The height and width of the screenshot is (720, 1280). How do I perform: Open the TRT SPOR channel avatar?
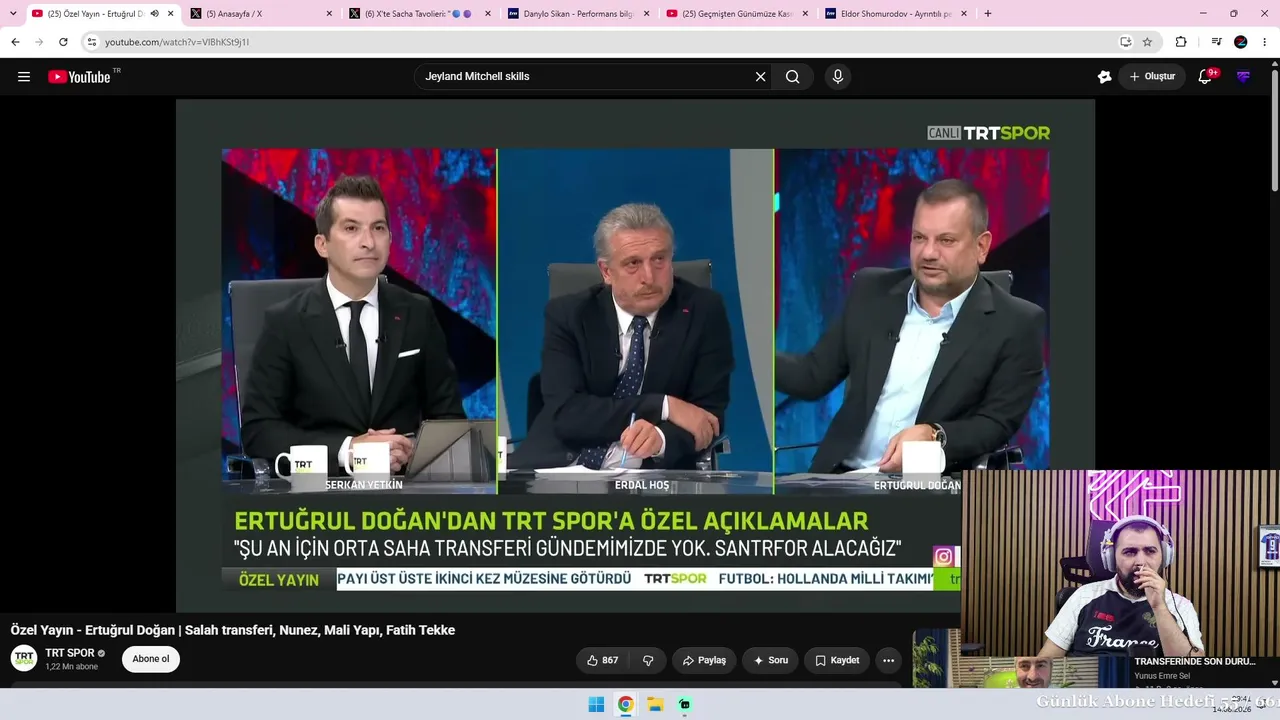[x=25, y=658]
